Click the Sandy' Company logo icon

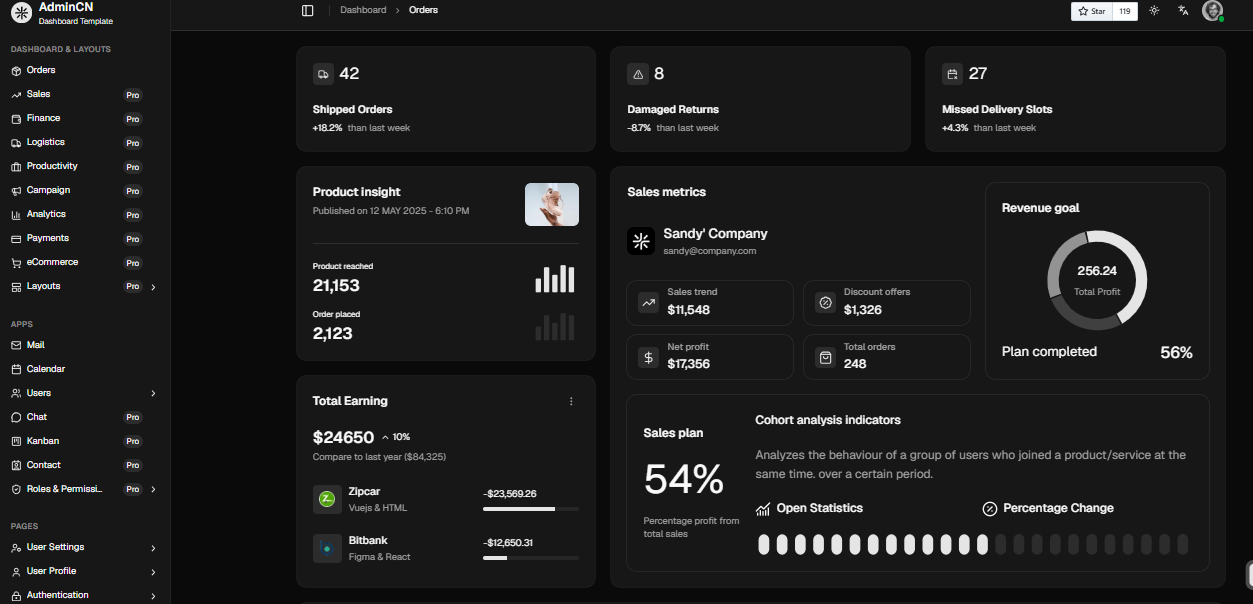641,241
